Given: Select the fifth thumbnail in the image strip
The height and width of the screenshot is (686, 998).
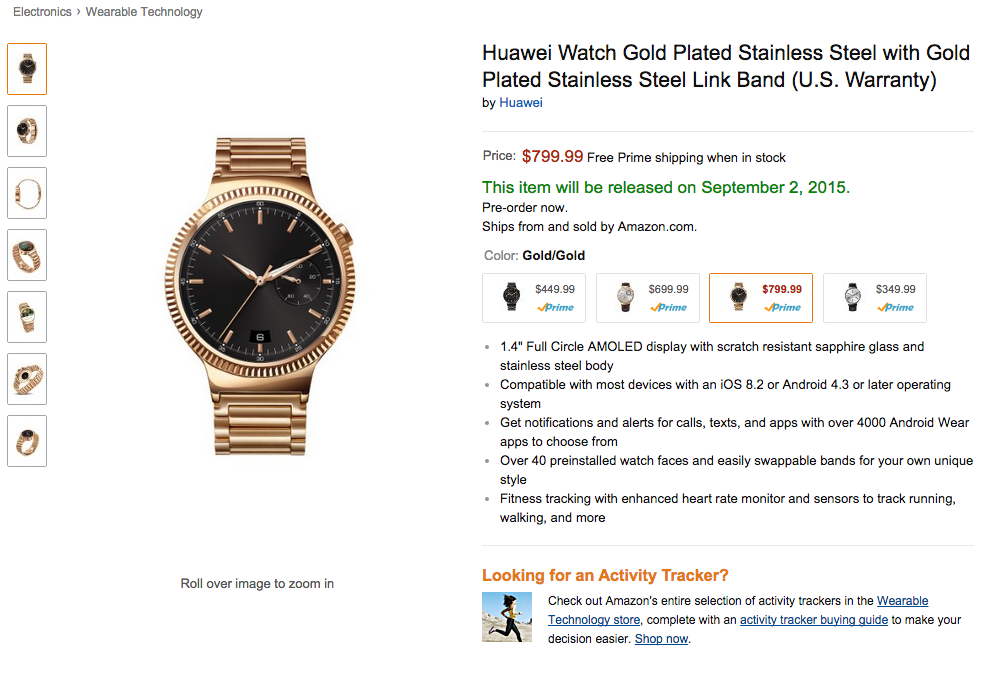Looking at the screenshot, I should pyautogui.click(x=27, y=317).
